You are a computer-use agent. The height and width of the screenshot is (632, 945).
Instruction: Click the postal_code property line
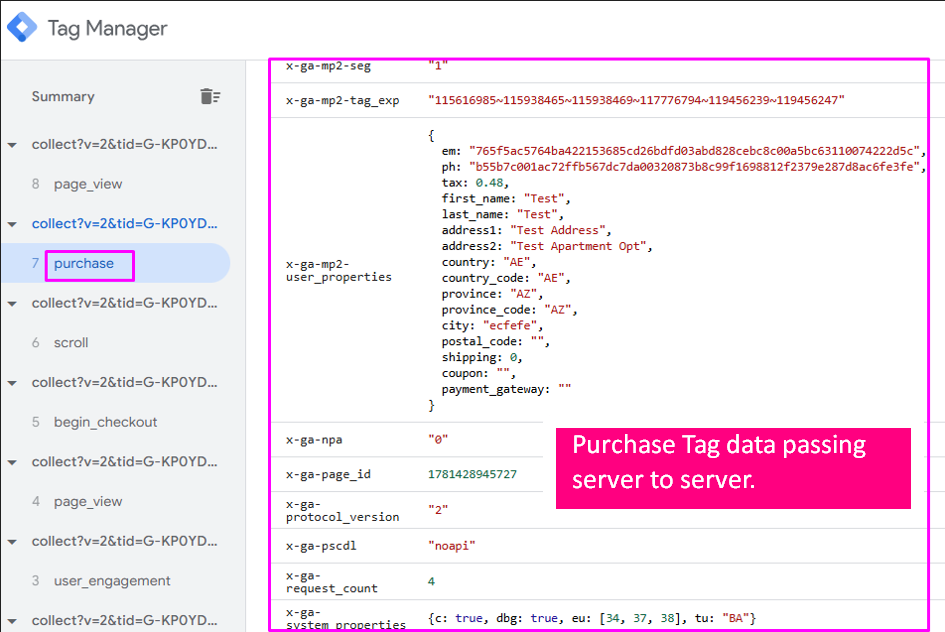(495, 342)
